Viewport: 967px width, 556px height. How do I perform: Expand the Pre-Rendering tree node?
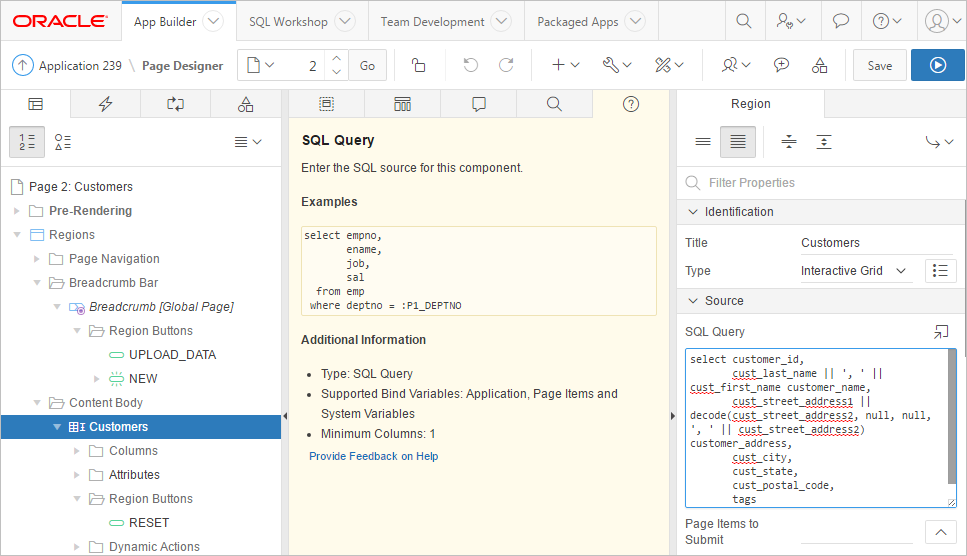tap(16, 211)
